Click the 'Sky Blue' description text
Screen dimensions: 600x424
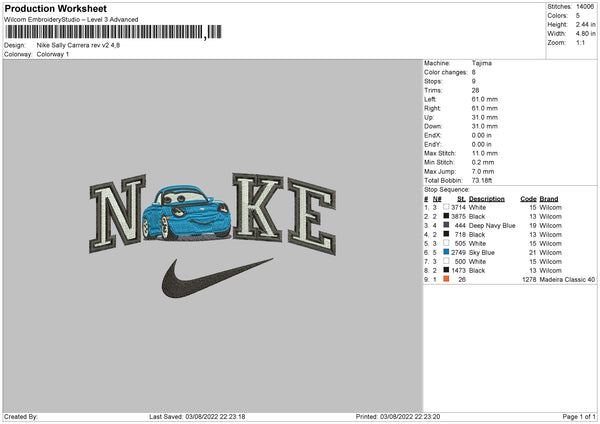(482, 253)
